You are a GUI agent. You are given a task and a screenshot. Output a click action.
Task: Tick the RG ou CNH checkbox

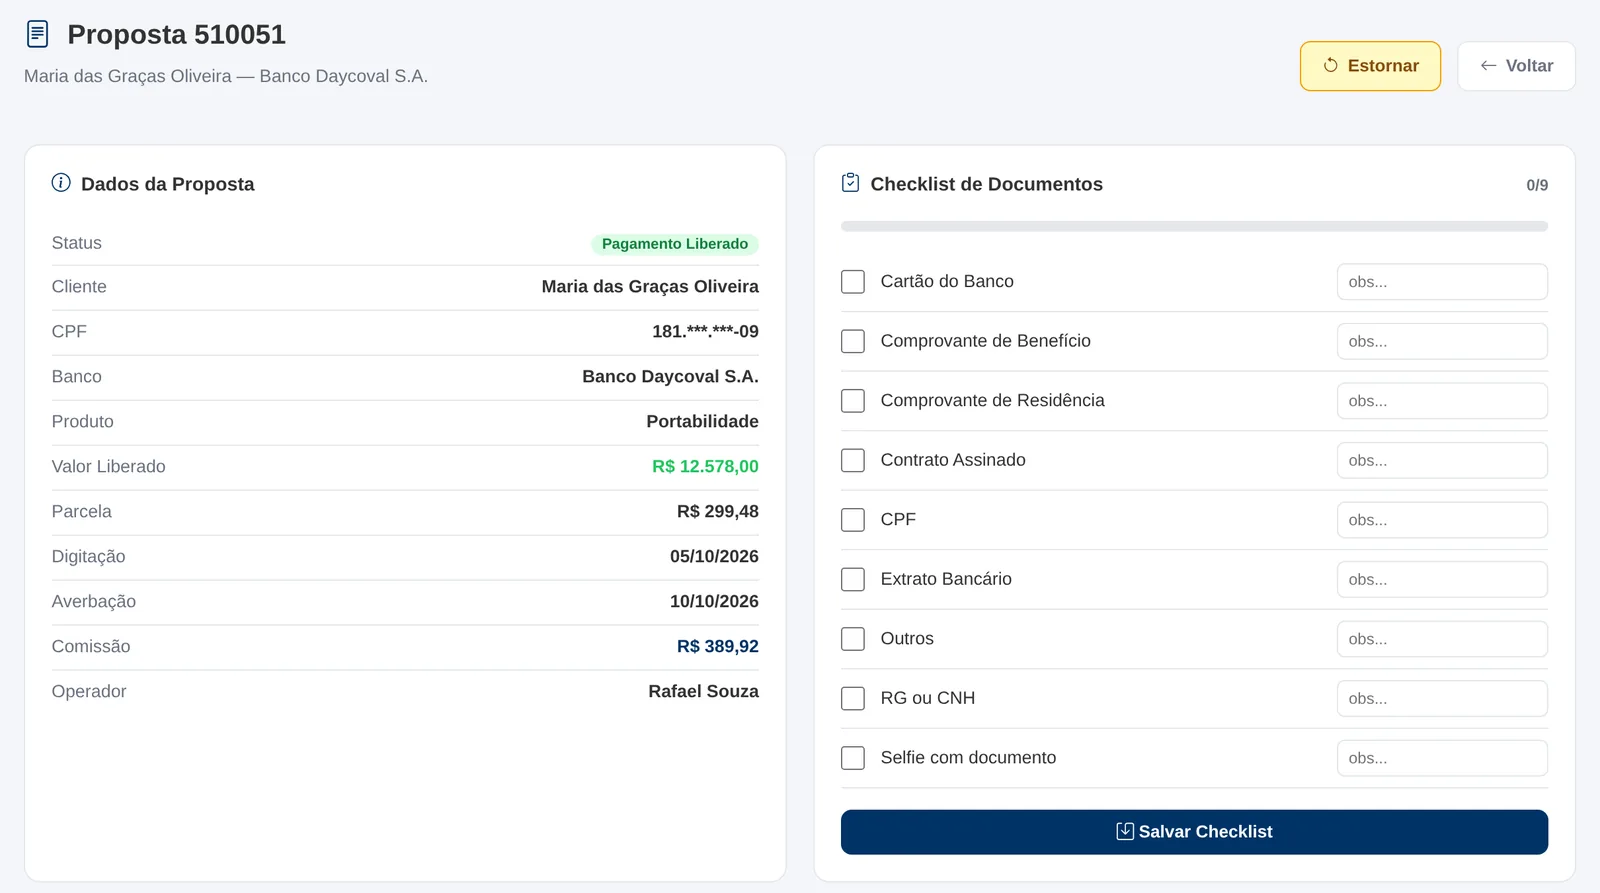(x=853, y=698)
